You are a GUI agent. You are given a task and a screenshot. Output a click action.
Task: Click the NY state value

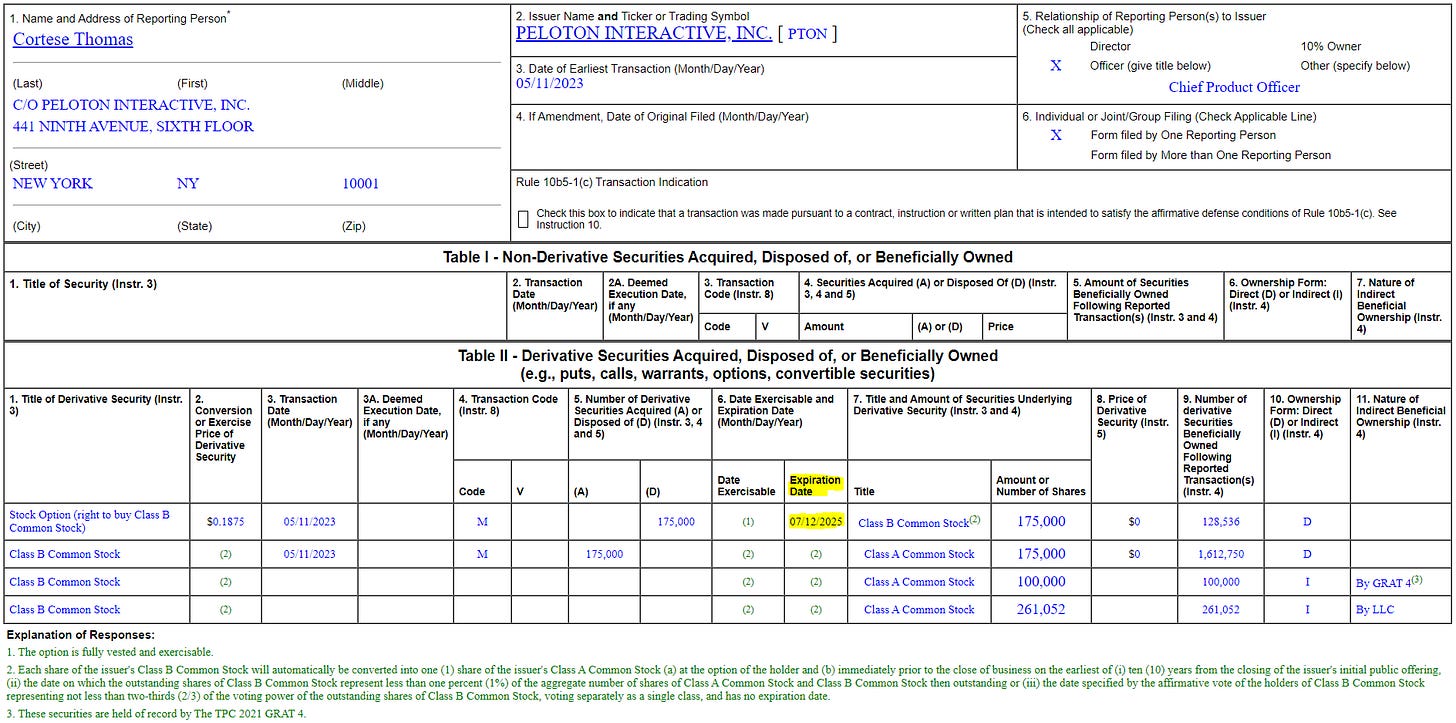point(188,183)
